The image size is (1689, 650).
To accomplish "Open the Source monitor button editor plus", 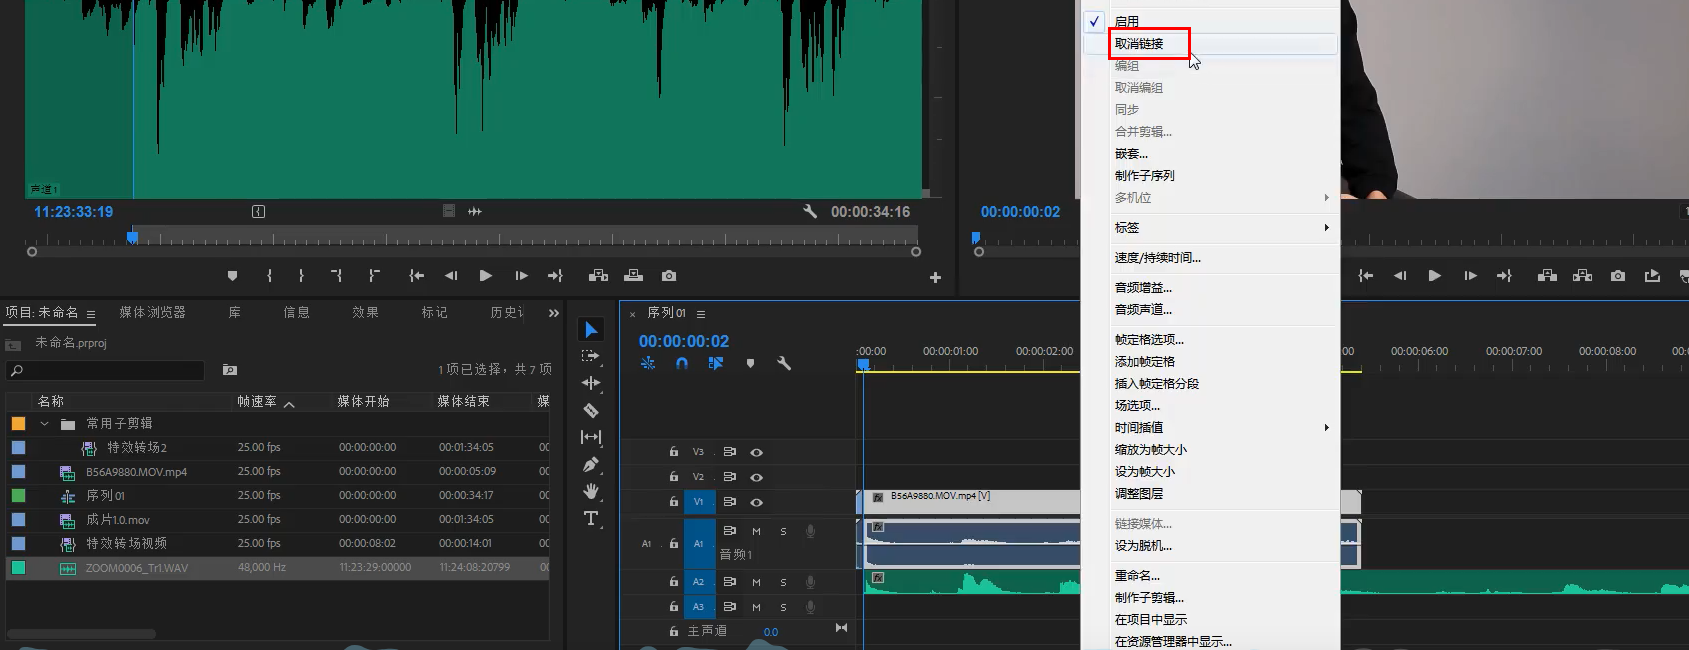I will click(x=935, y=277).
